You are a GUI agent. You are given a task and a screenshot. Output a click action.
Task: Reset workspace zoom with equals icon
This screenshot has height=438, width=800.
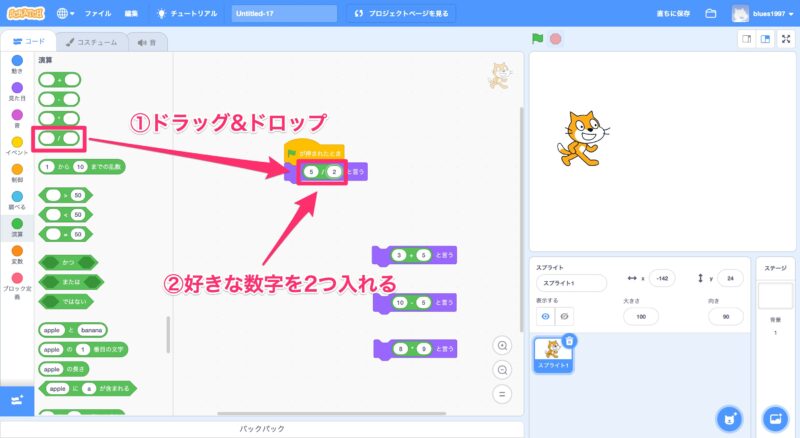point(503,393)
